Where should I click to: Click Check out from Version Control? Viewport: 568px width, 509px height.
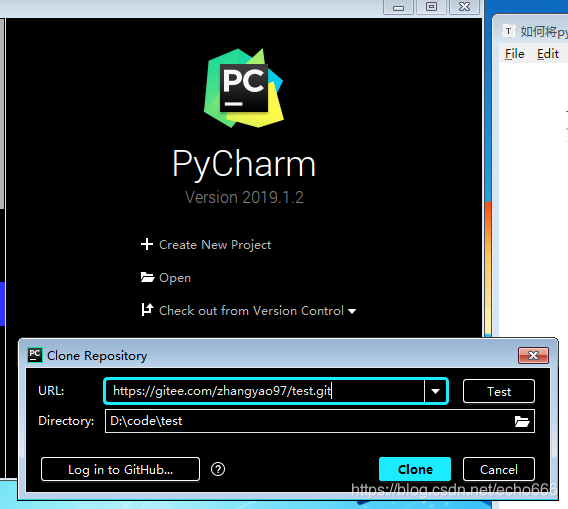[251, 311]
